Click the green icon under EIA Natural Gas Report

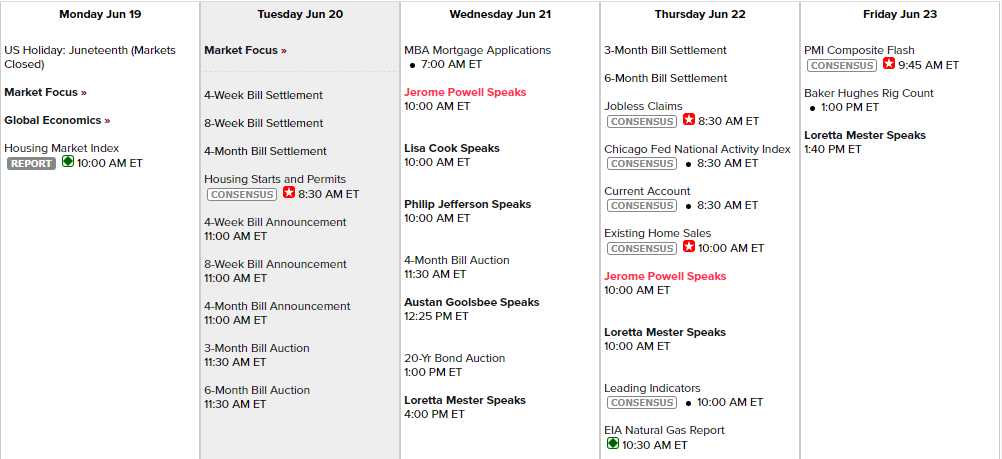(x=612, y=444)
